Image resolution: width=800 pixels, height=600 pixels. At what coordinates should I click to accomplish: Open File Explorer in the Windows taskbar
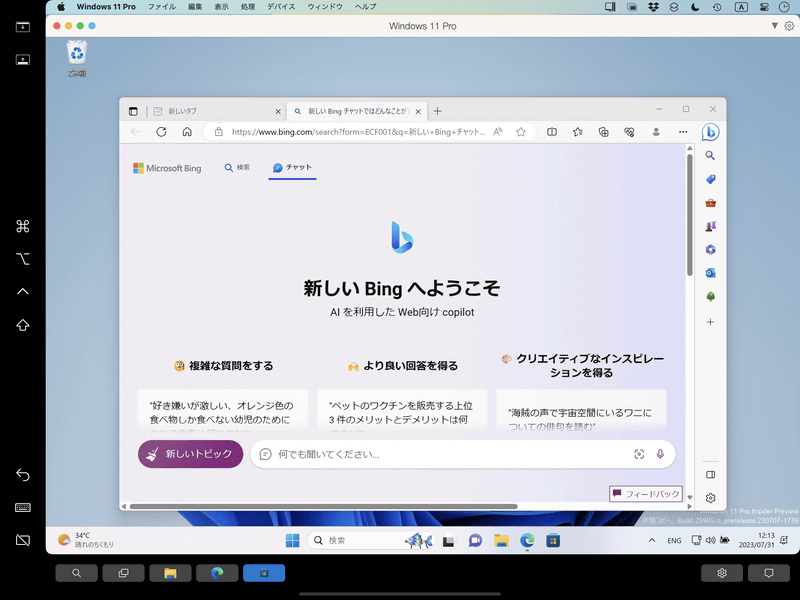click(x=502, y=541)
